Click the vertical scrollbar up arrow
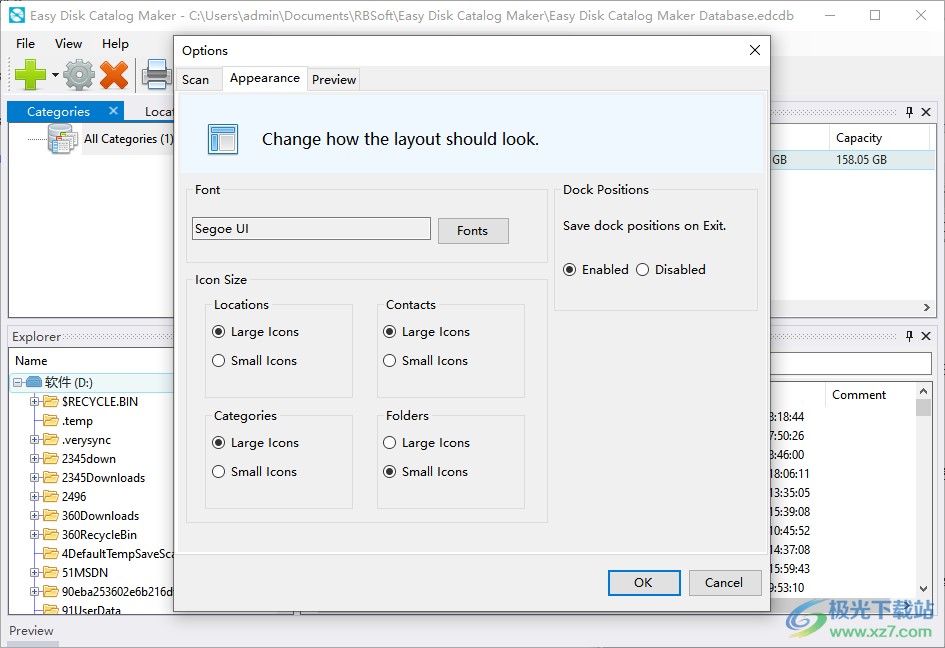 tap(923, 391)
